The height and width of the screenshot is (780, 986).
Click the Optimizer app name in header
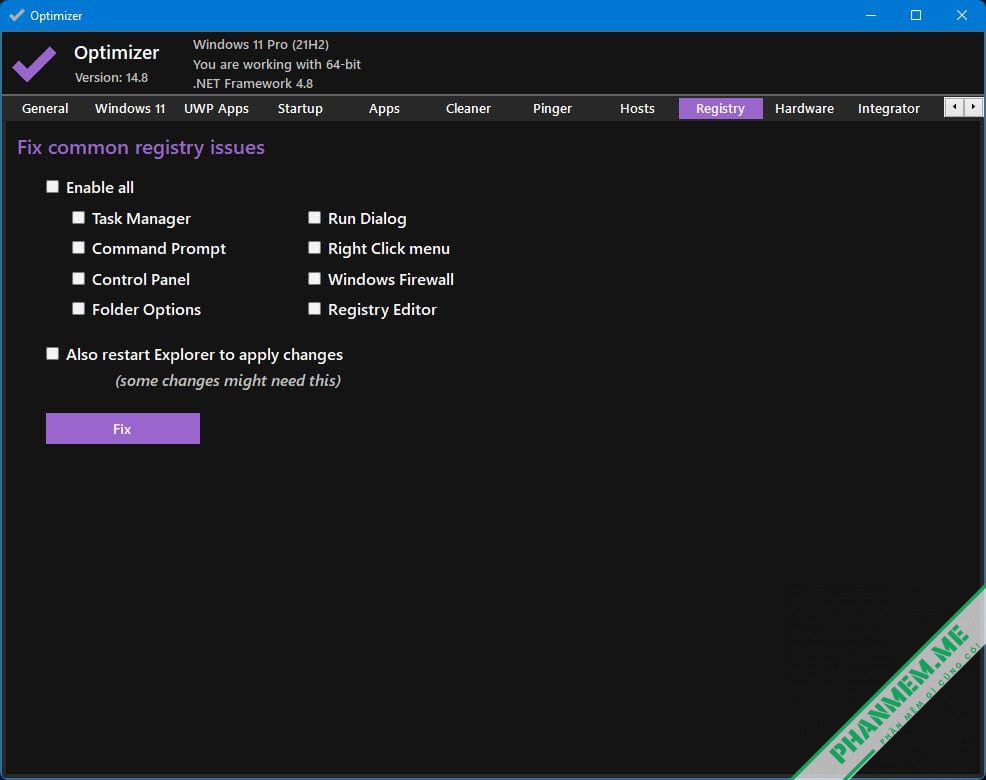[x=116, y=53]
